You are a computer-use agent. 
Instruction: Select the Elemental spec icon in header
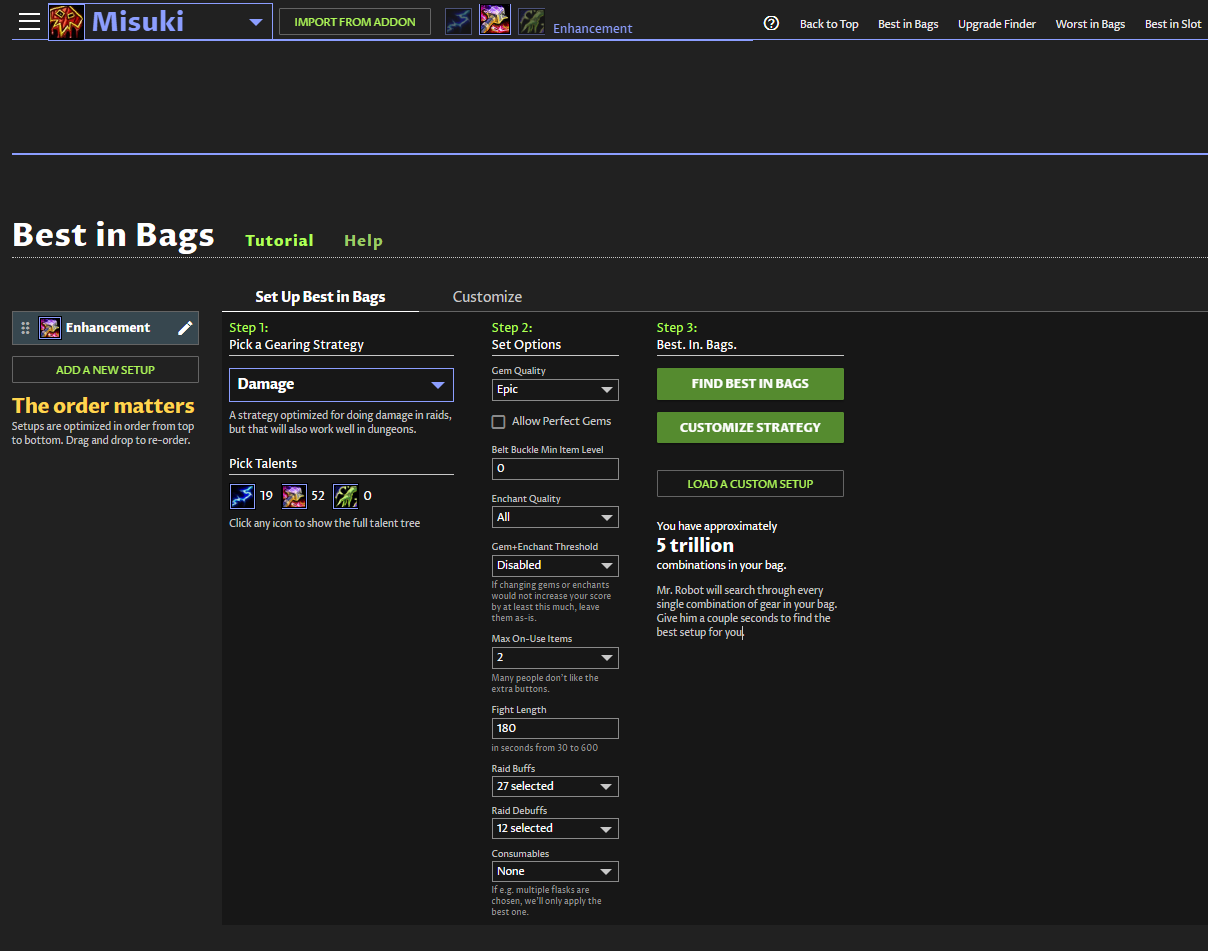tap(458, 21)
